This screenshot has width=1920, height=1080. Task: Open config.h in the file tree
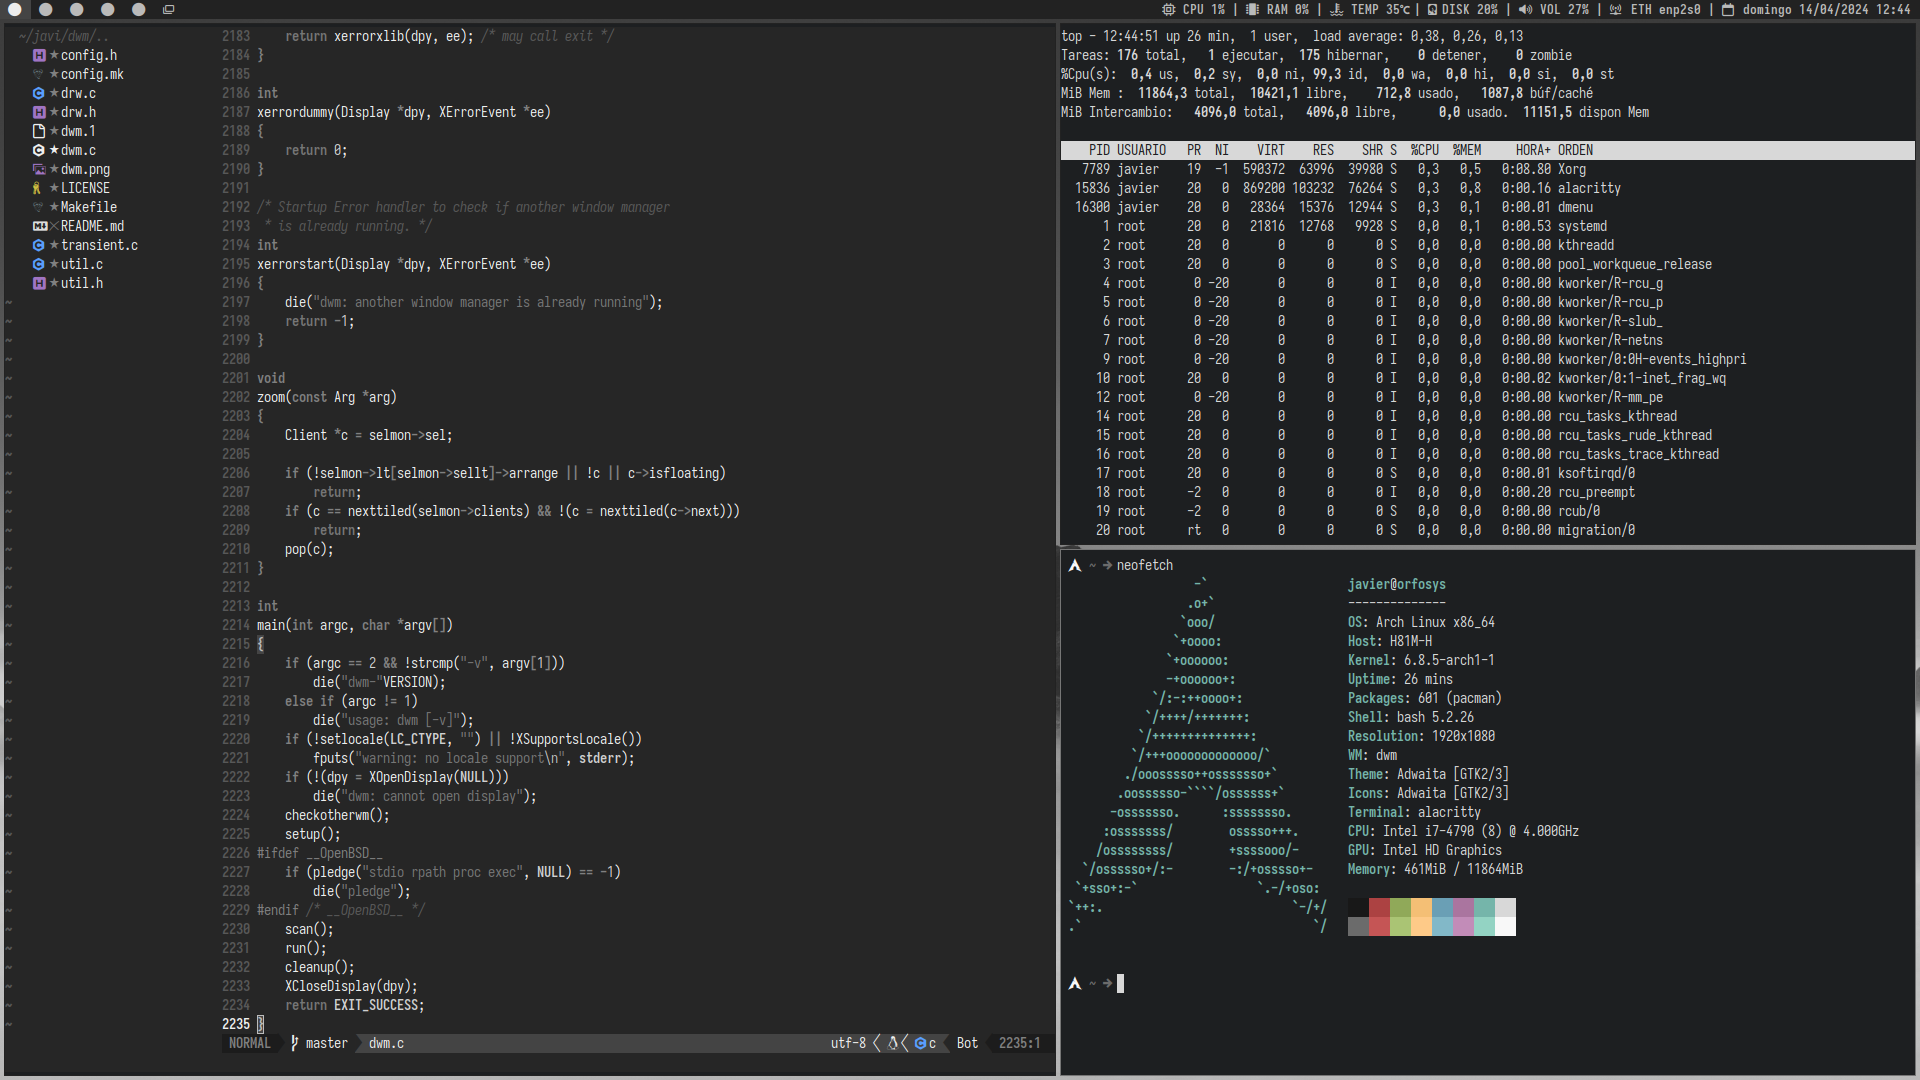coord(89,55)
